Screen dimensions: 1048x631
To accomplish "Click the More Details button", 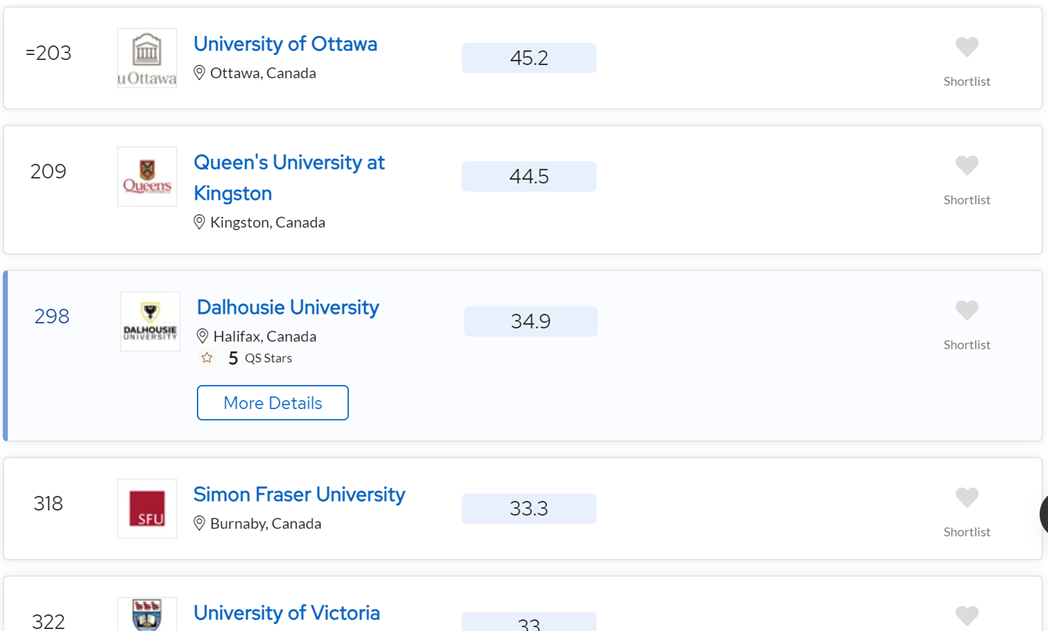I will (x=273, y=402).
